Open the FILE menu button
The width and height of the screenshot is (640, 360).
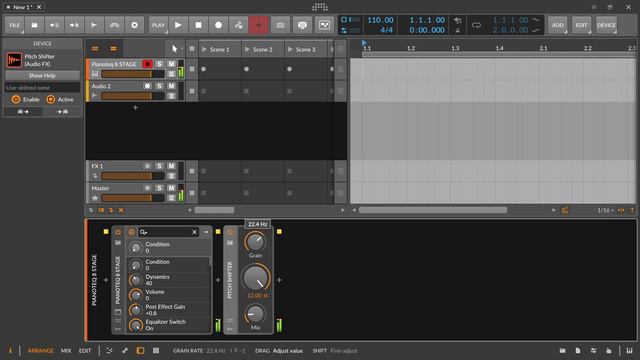[14, 25]
